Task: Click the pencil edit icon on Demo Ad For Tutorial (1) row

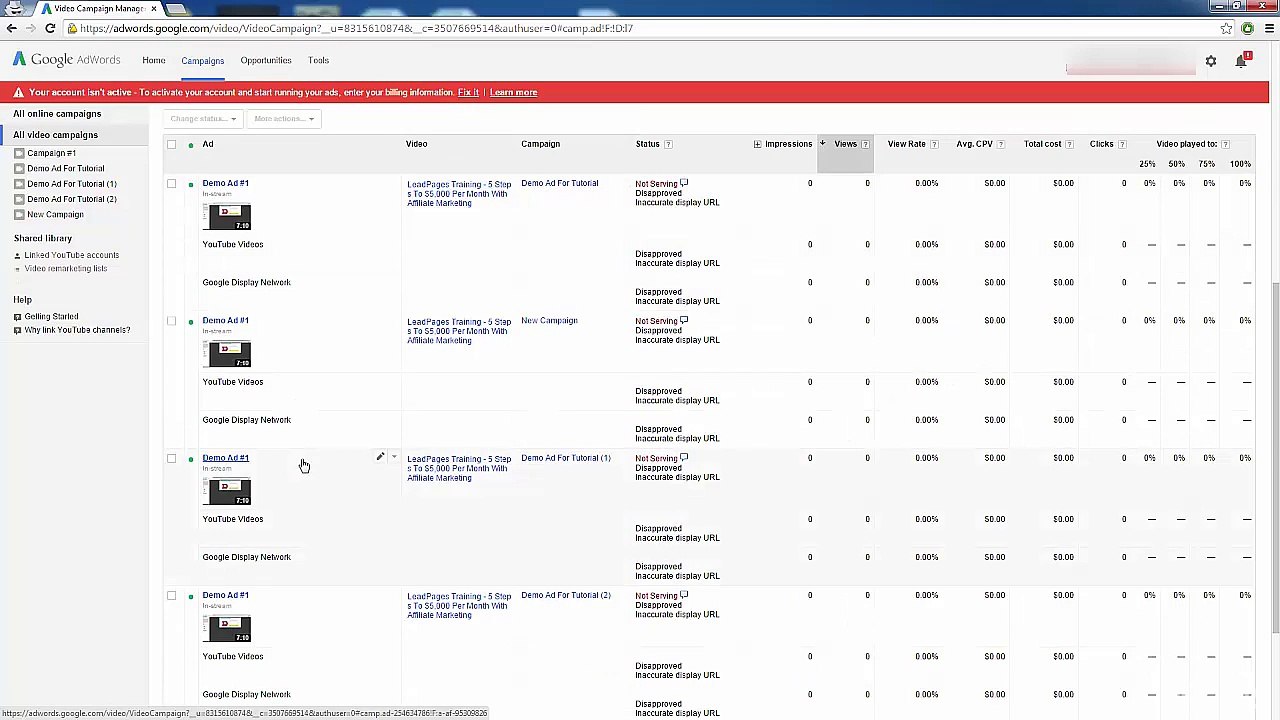Action: pyautogui.click(x=380, y=457)
